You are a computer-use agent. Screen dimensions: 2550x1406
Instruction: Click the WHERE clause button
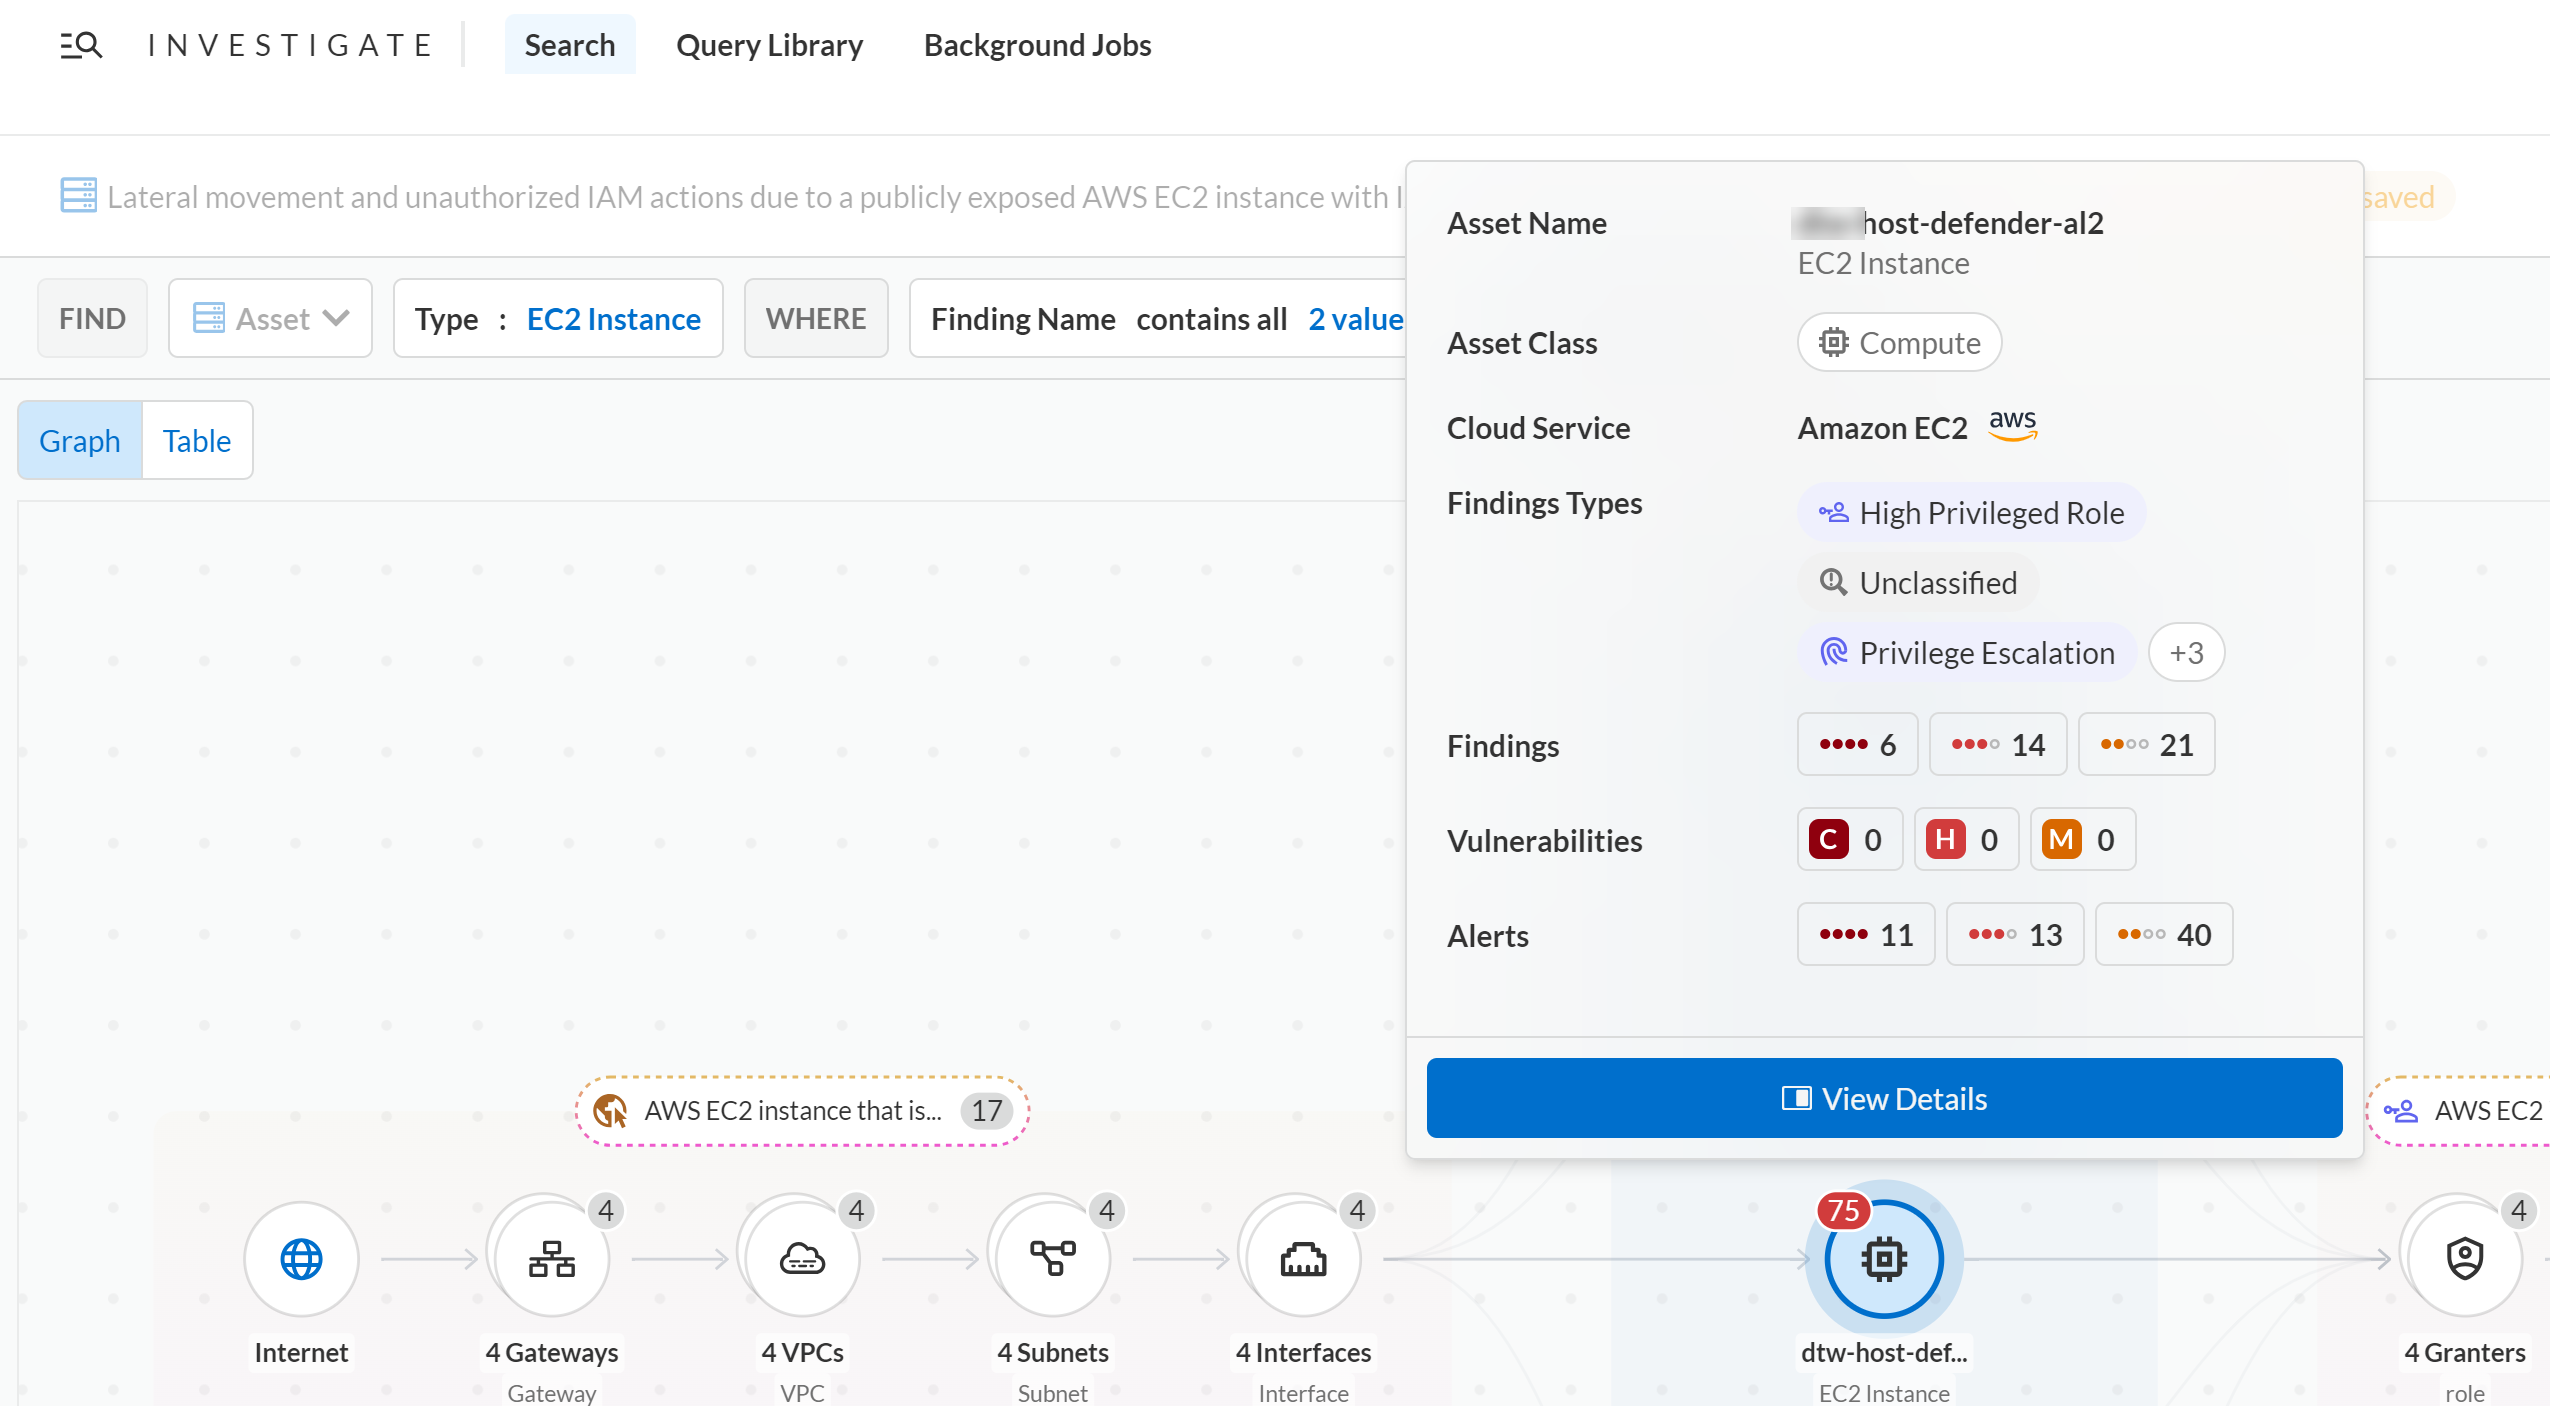(x=816, y=318)
